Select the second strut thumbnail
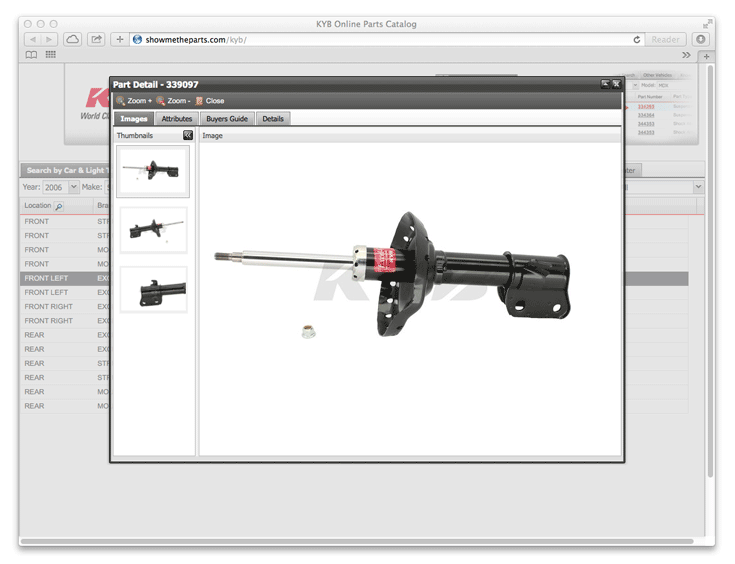The width and height of the screenshot is (735, 564). pos(153,230)
